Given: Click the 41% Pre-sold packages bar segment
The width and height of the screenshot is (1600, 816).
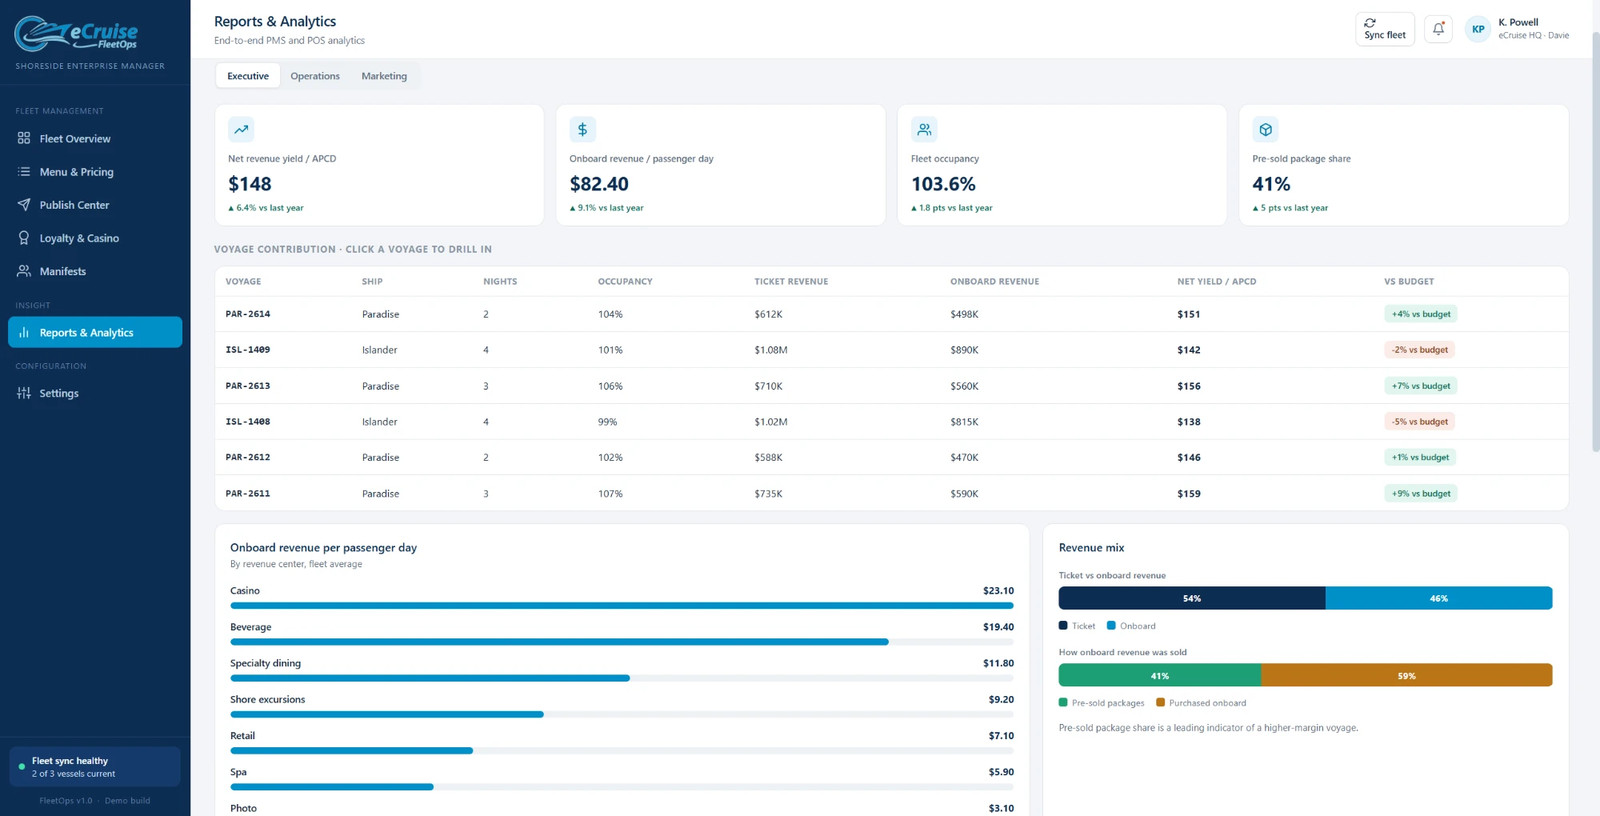Looking at the screenshot, I should pos(1160,675).
